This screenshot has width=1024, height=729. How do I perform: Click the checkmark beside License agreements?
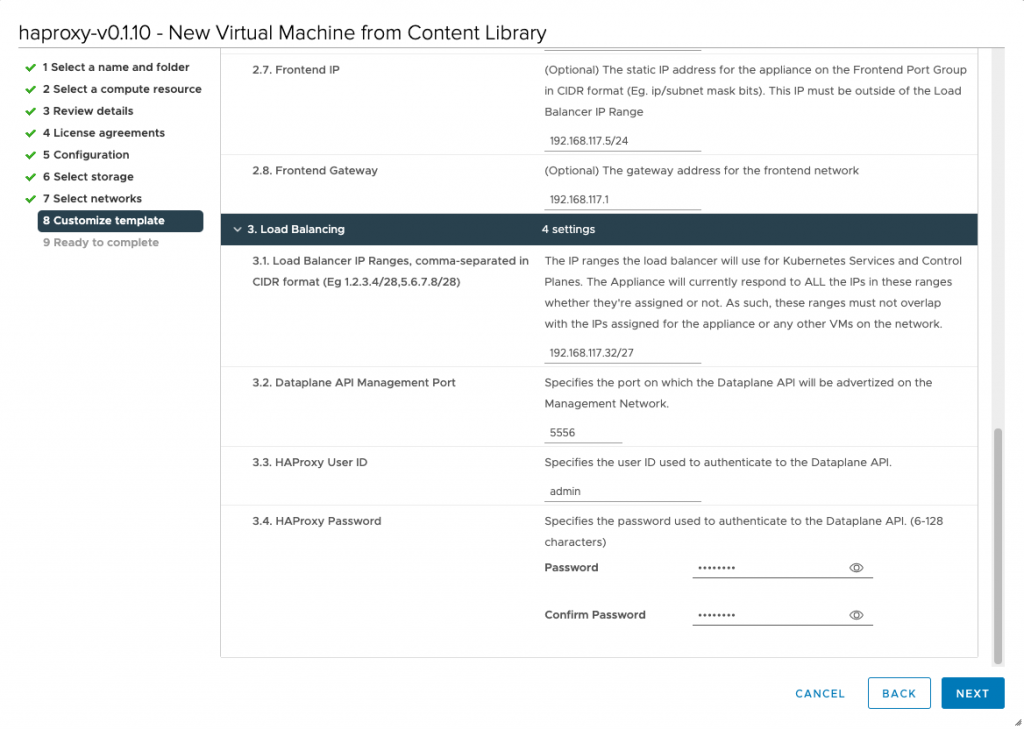30,133
